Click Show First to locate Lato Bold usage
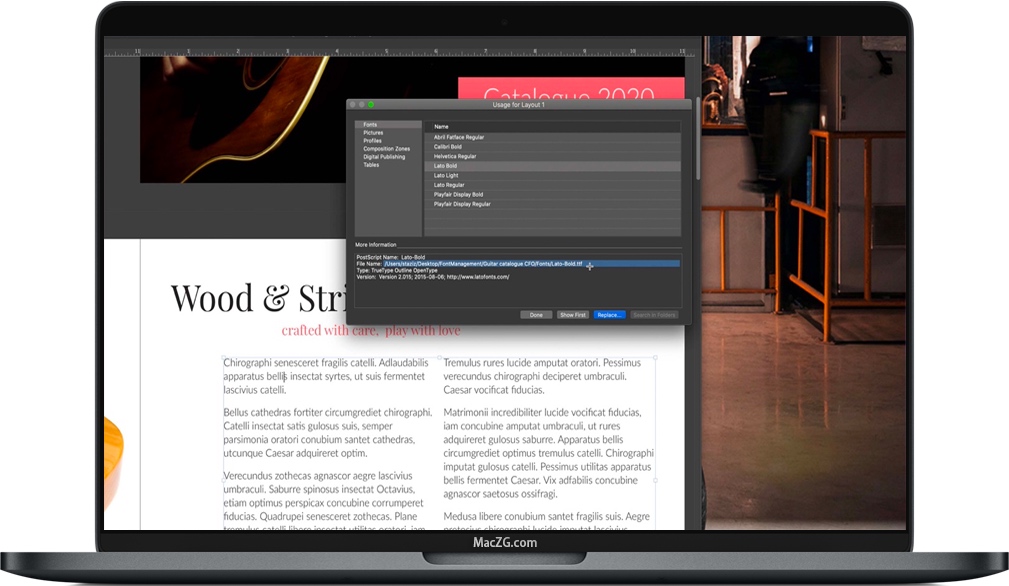This screenshot has width=1009, height=586. click(573, 315)
